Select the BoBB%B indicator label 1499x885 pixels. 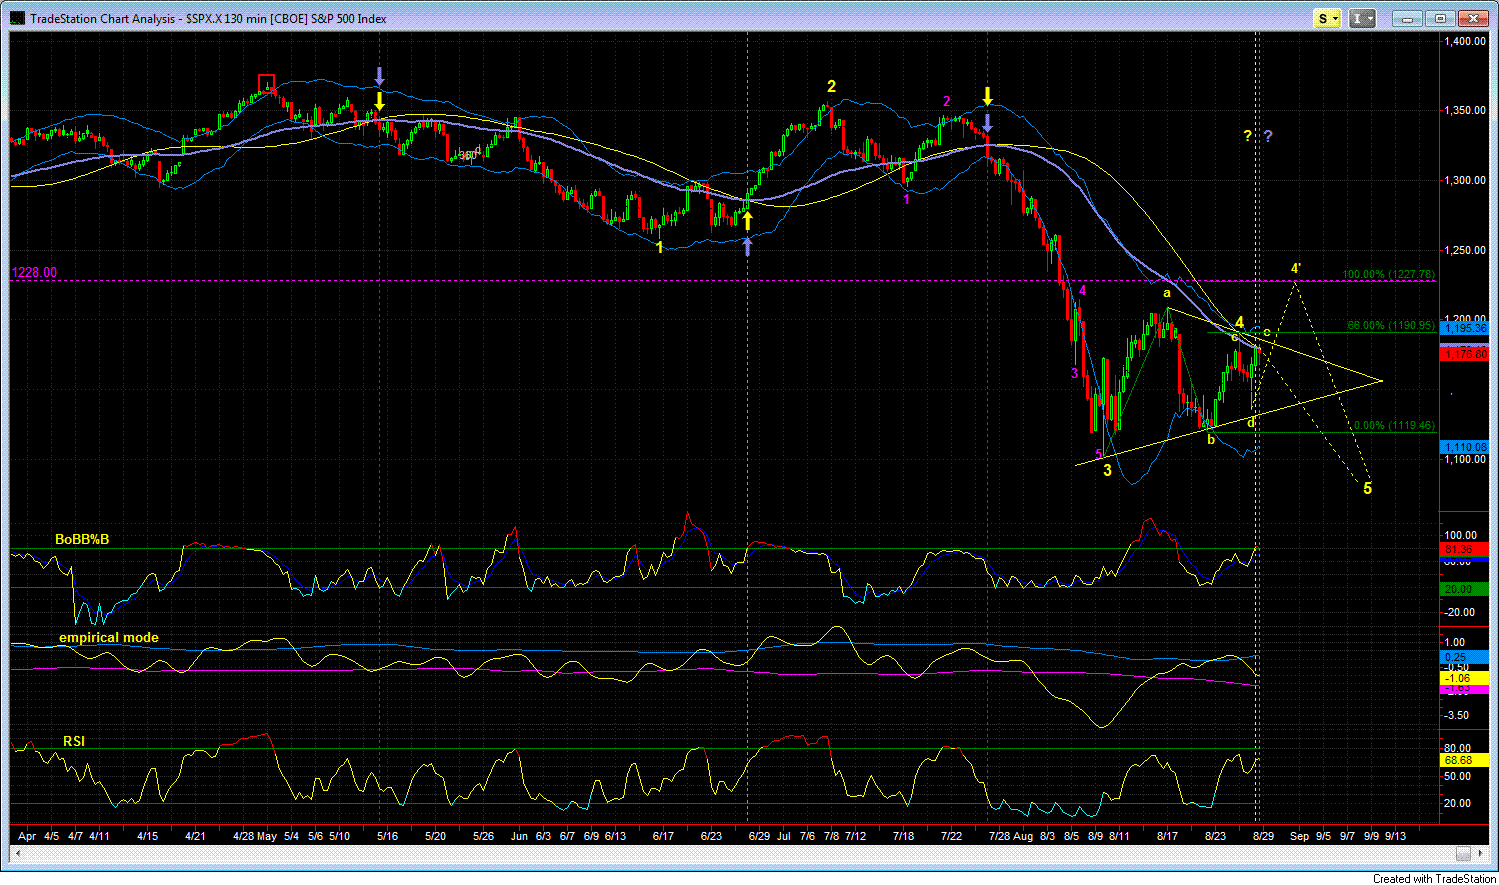tap(82, 539)
